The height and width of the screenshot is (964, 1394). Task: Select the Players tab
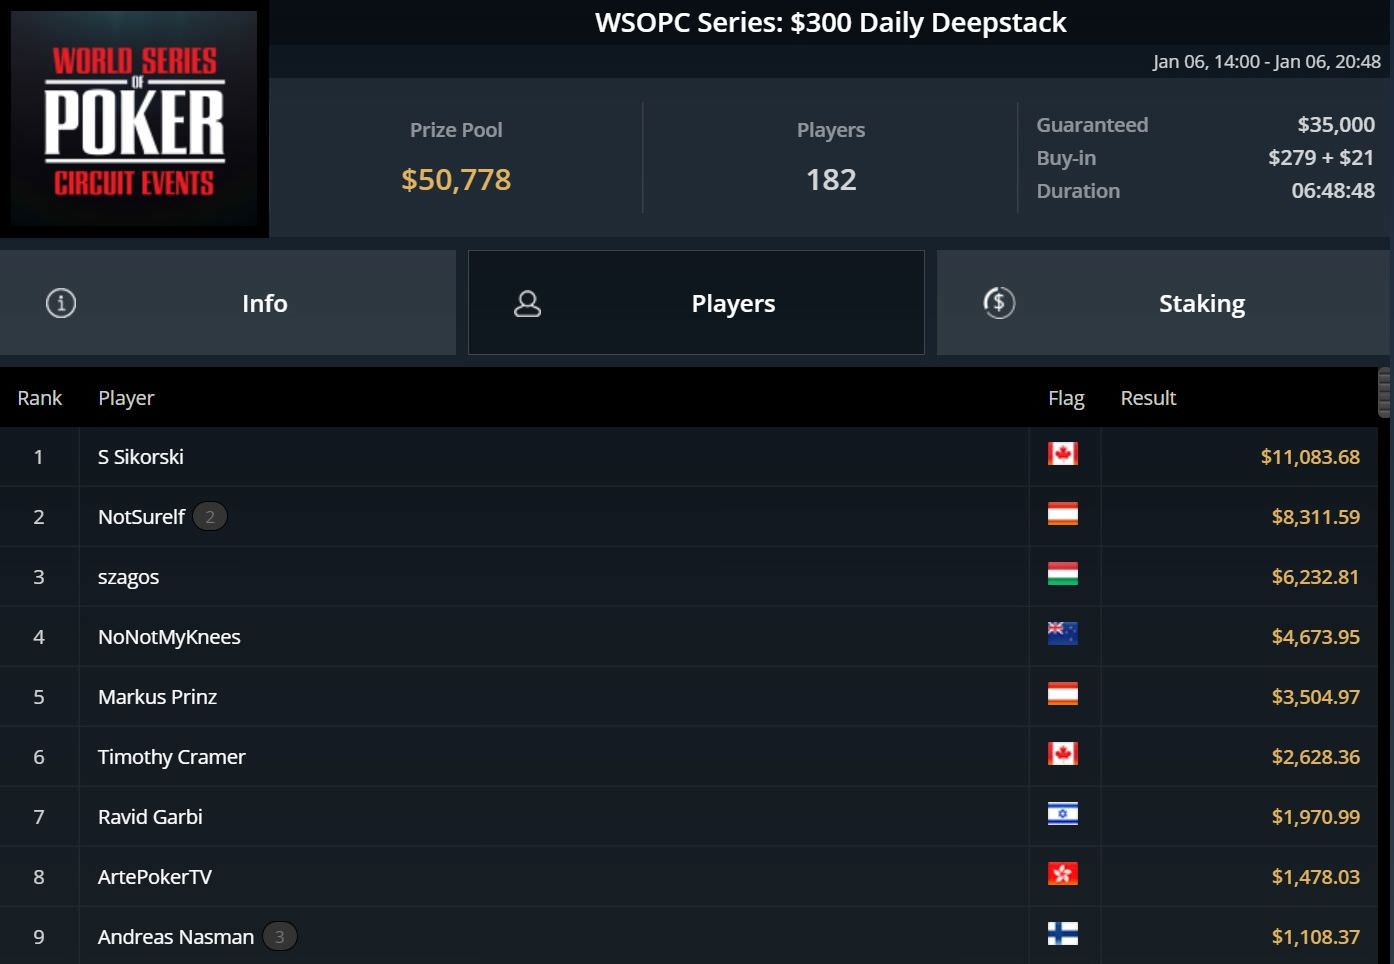(696, 303)
